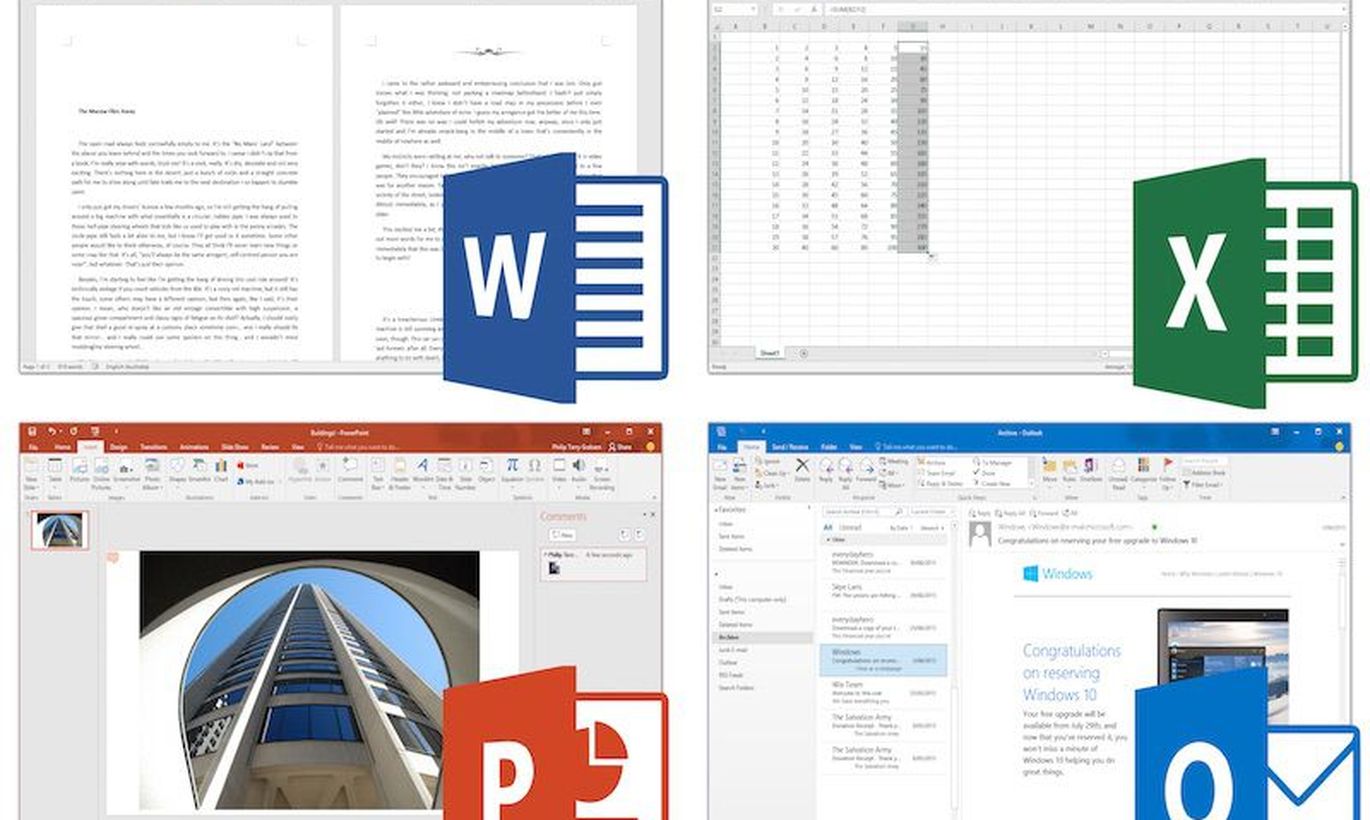Viewport: 1370px width, 820px height.
Task: Undo the last action in PowerPoint
Action: [x=52, y=431]
